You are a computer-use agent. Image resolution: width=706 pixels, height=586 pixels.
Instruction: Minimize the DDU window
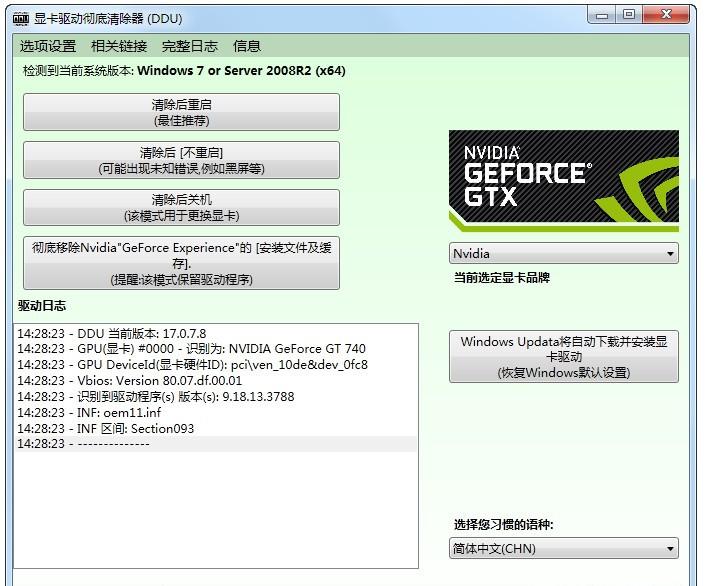[602, 15]
